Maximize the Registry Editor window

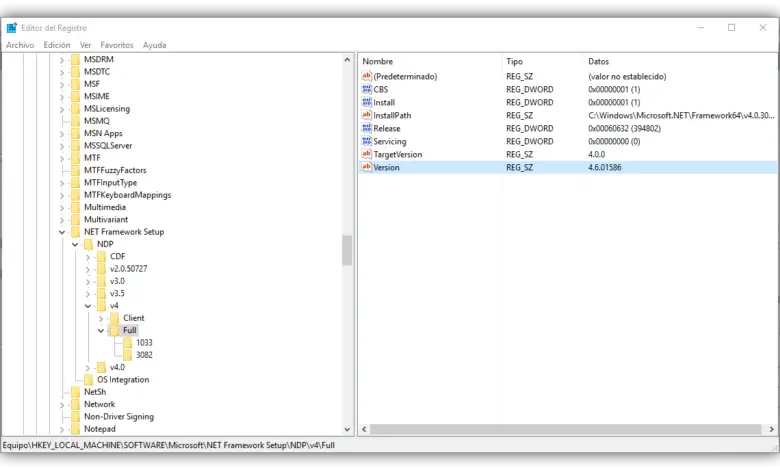point(731,27)
